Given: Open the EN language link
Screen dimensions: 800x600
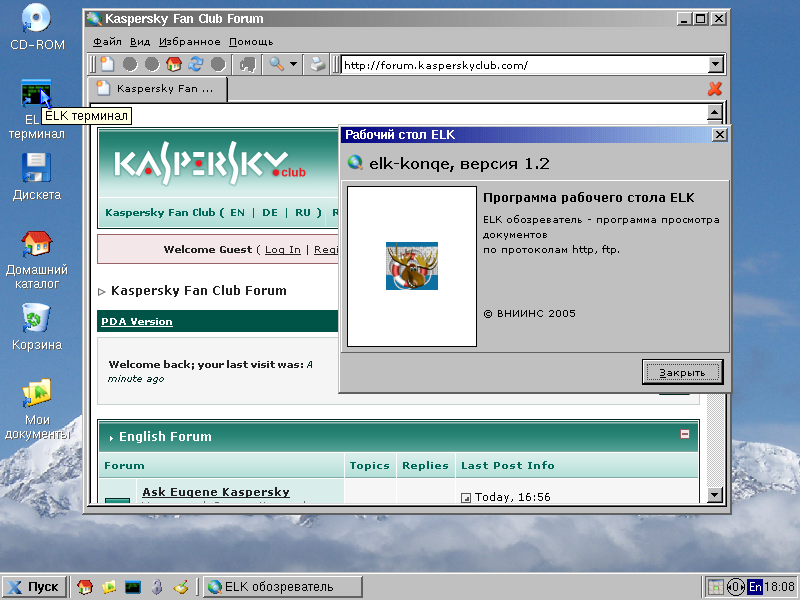Looking at the screenshot, I should [237, 213].
